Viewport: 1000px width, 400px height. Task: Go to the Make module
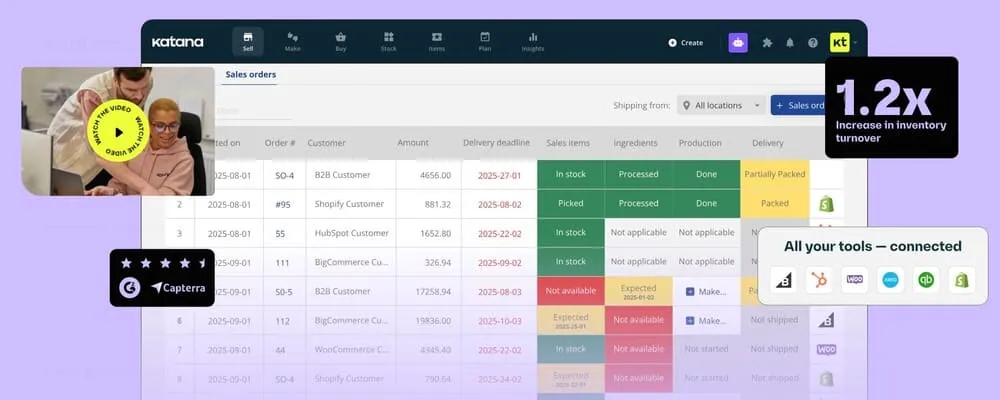[293, 41]
